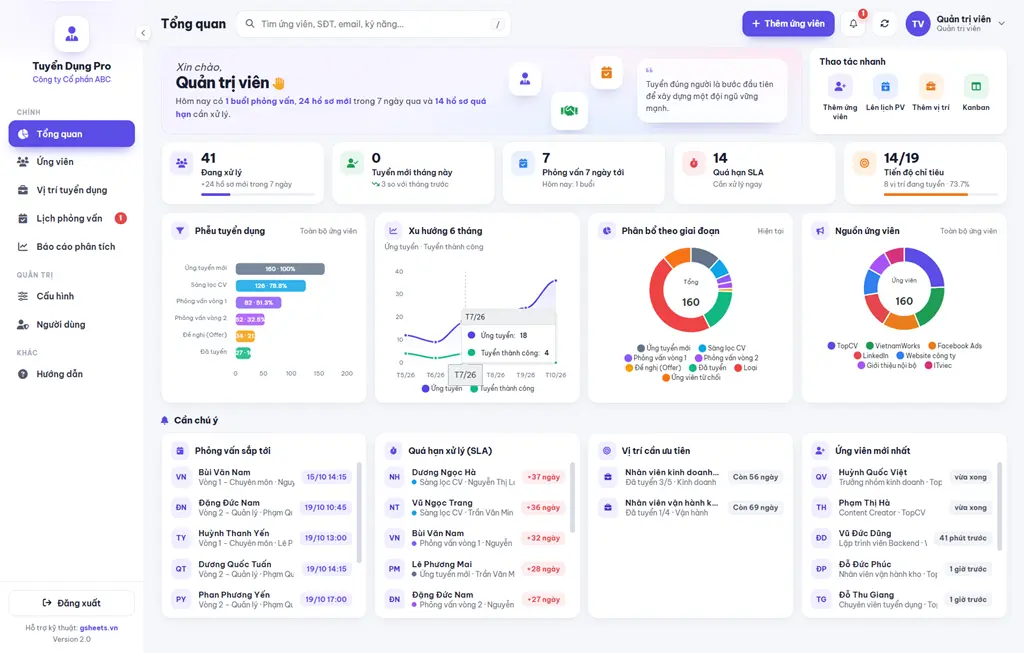Click the Đang xử lý stat card icon
1024x653 pixels.
tap(182, 163)
